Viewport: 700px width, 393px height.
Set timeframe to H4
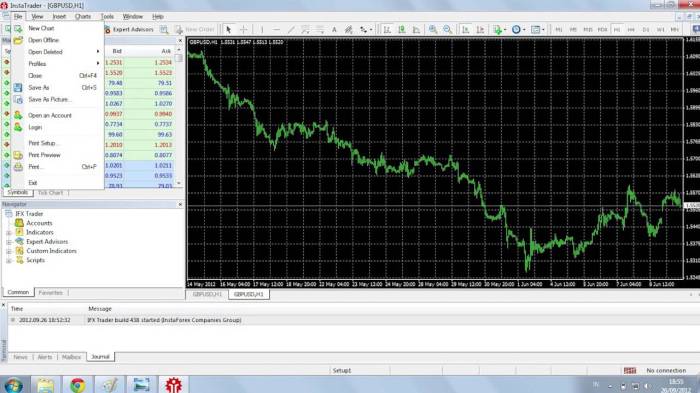pyautogui.click(x=631, y=29)
